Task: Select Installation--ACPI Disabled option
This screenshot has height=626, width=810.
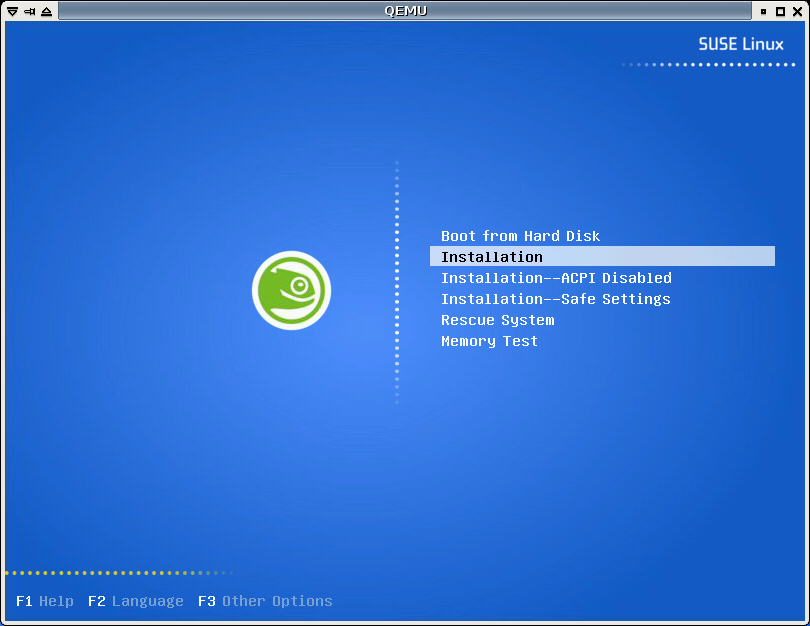Action: 556,278
